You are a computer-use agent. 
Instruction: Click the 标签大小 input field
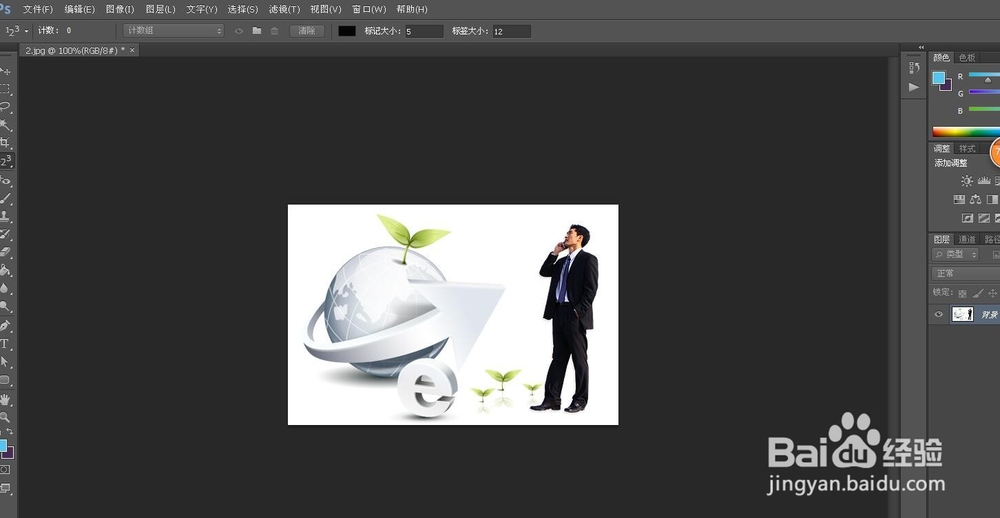pyautogui.click(x=511, y=31)
